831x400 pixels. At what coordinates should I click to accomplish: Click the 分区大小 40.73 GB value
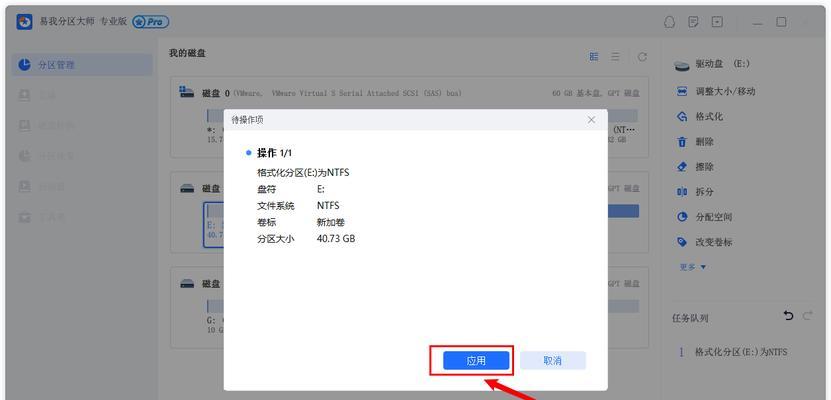pos(336,238)
